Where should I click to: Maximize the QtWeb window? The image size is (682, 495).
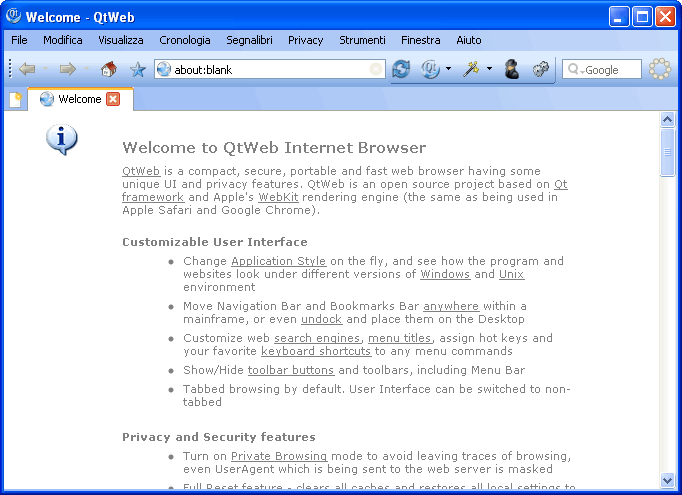[x=642, y=17]
